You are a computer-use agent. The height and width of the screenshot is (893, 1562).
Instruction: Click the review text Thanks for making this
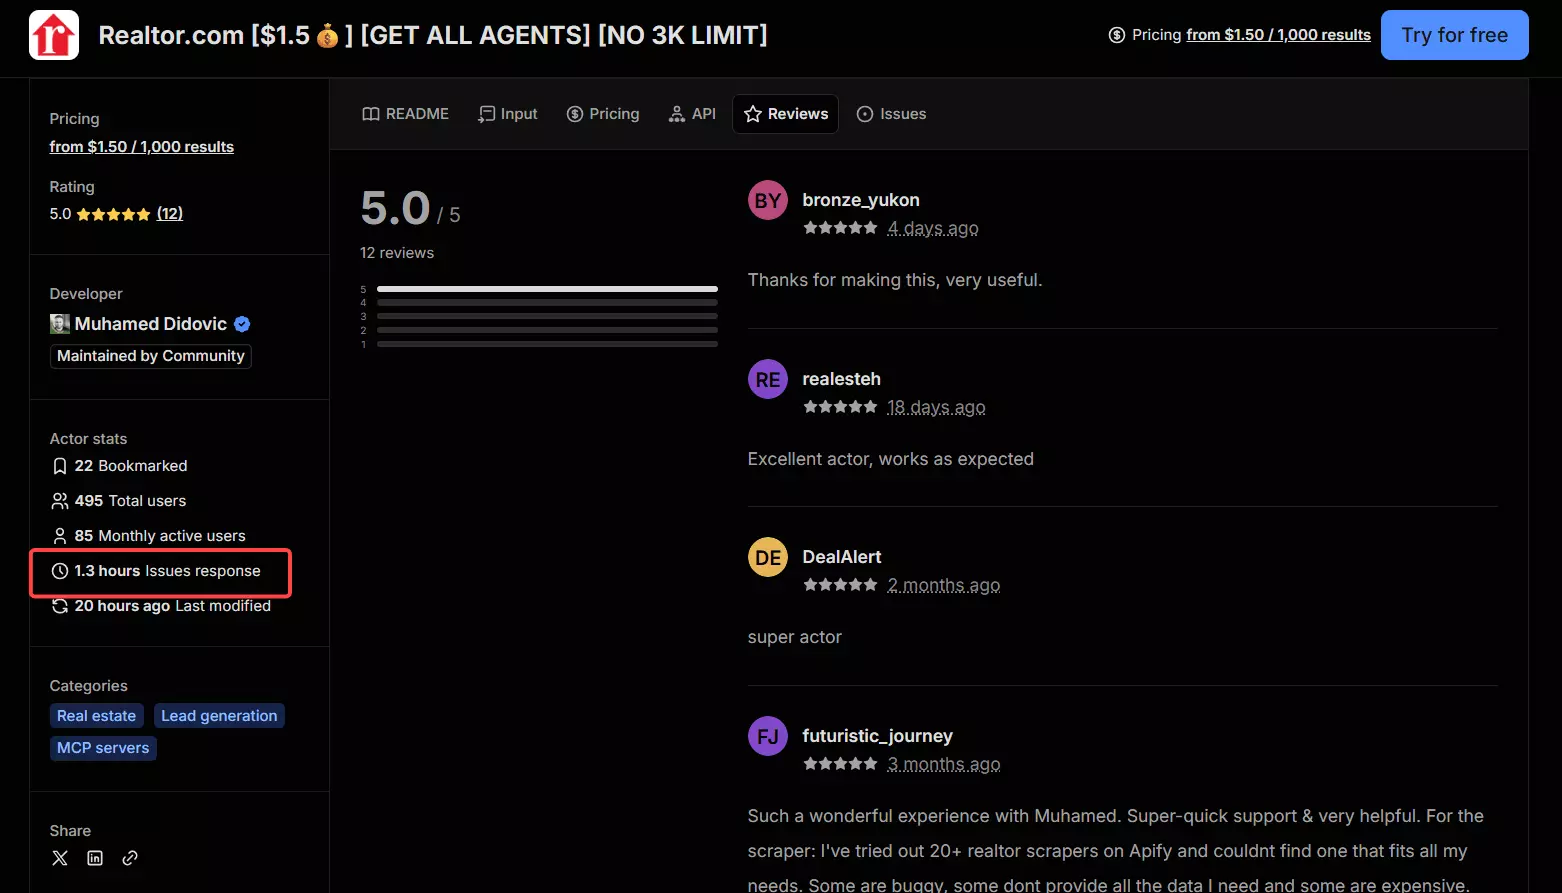[x=895, y=280]
